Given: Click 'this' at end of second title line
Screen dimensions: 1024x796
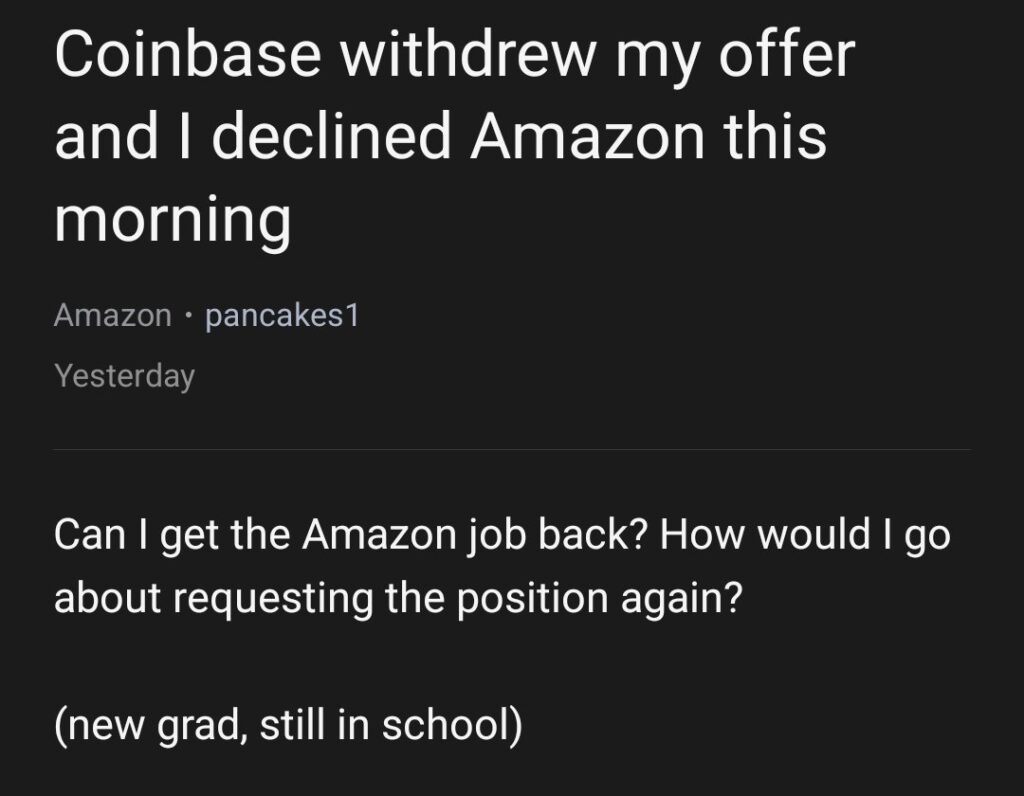Looking at the screenshot, I should (775, 136).
